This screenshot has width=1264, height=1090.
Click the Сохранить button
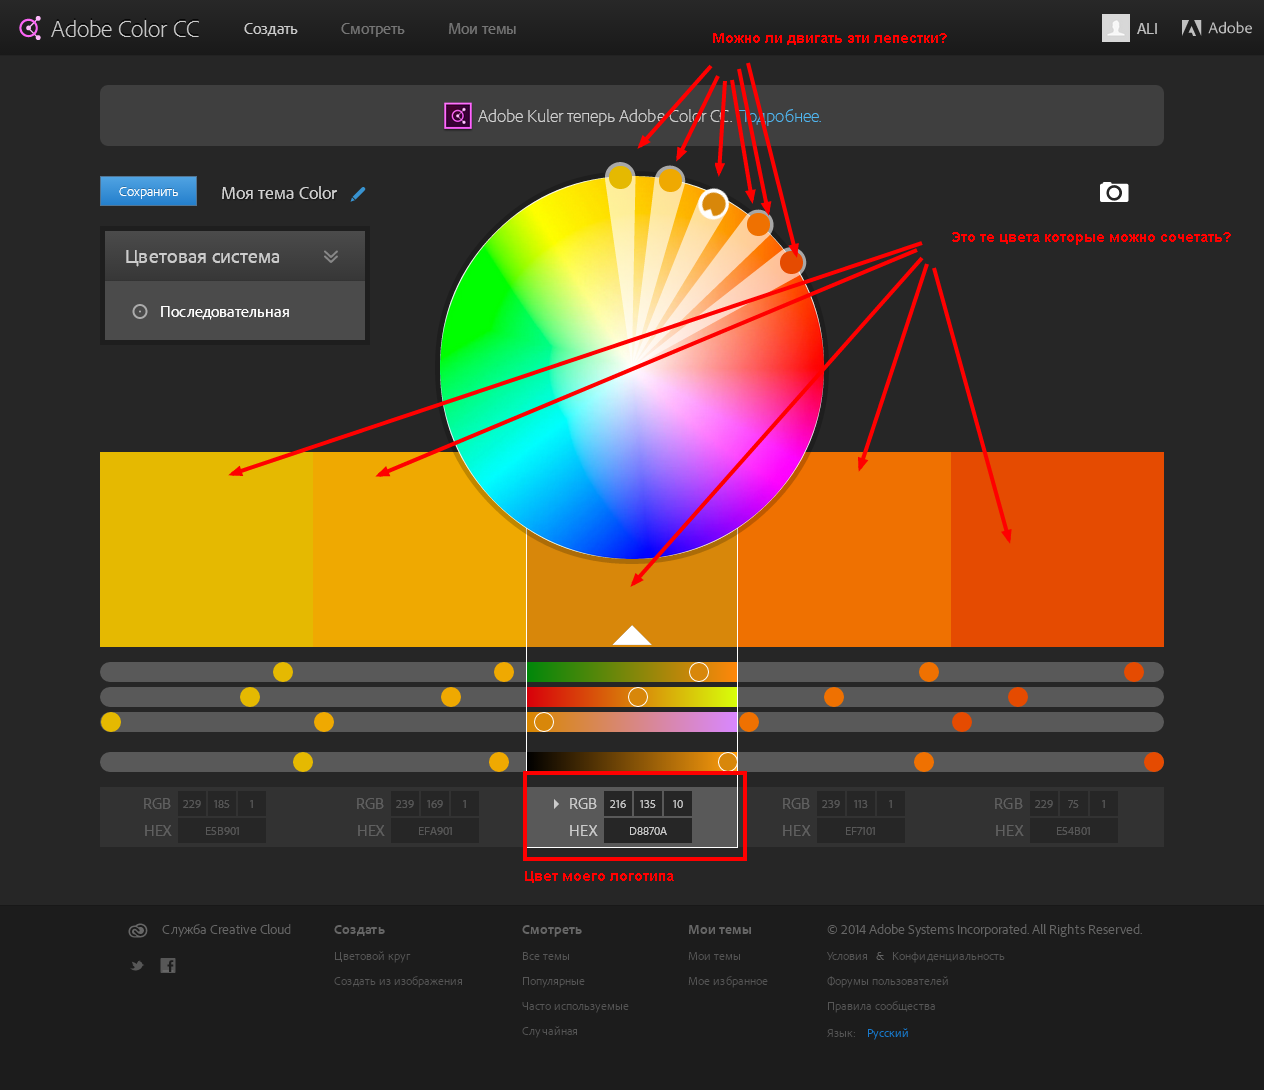148,192
